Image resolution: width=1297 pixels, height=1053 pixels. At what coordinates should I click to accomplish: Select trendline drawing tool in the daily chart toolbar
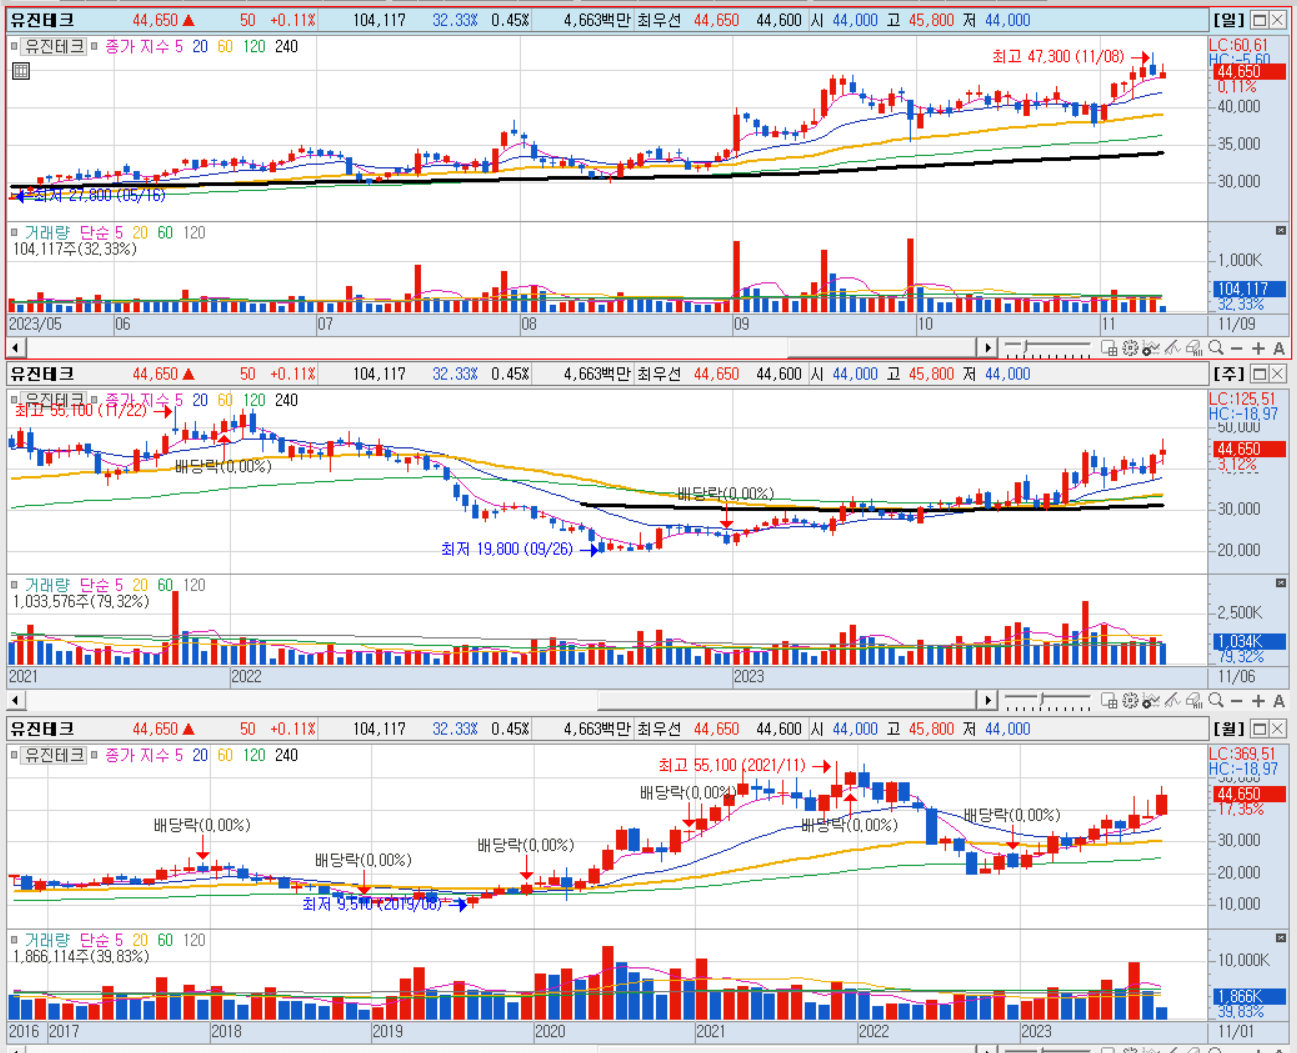tap(1172, 348)
